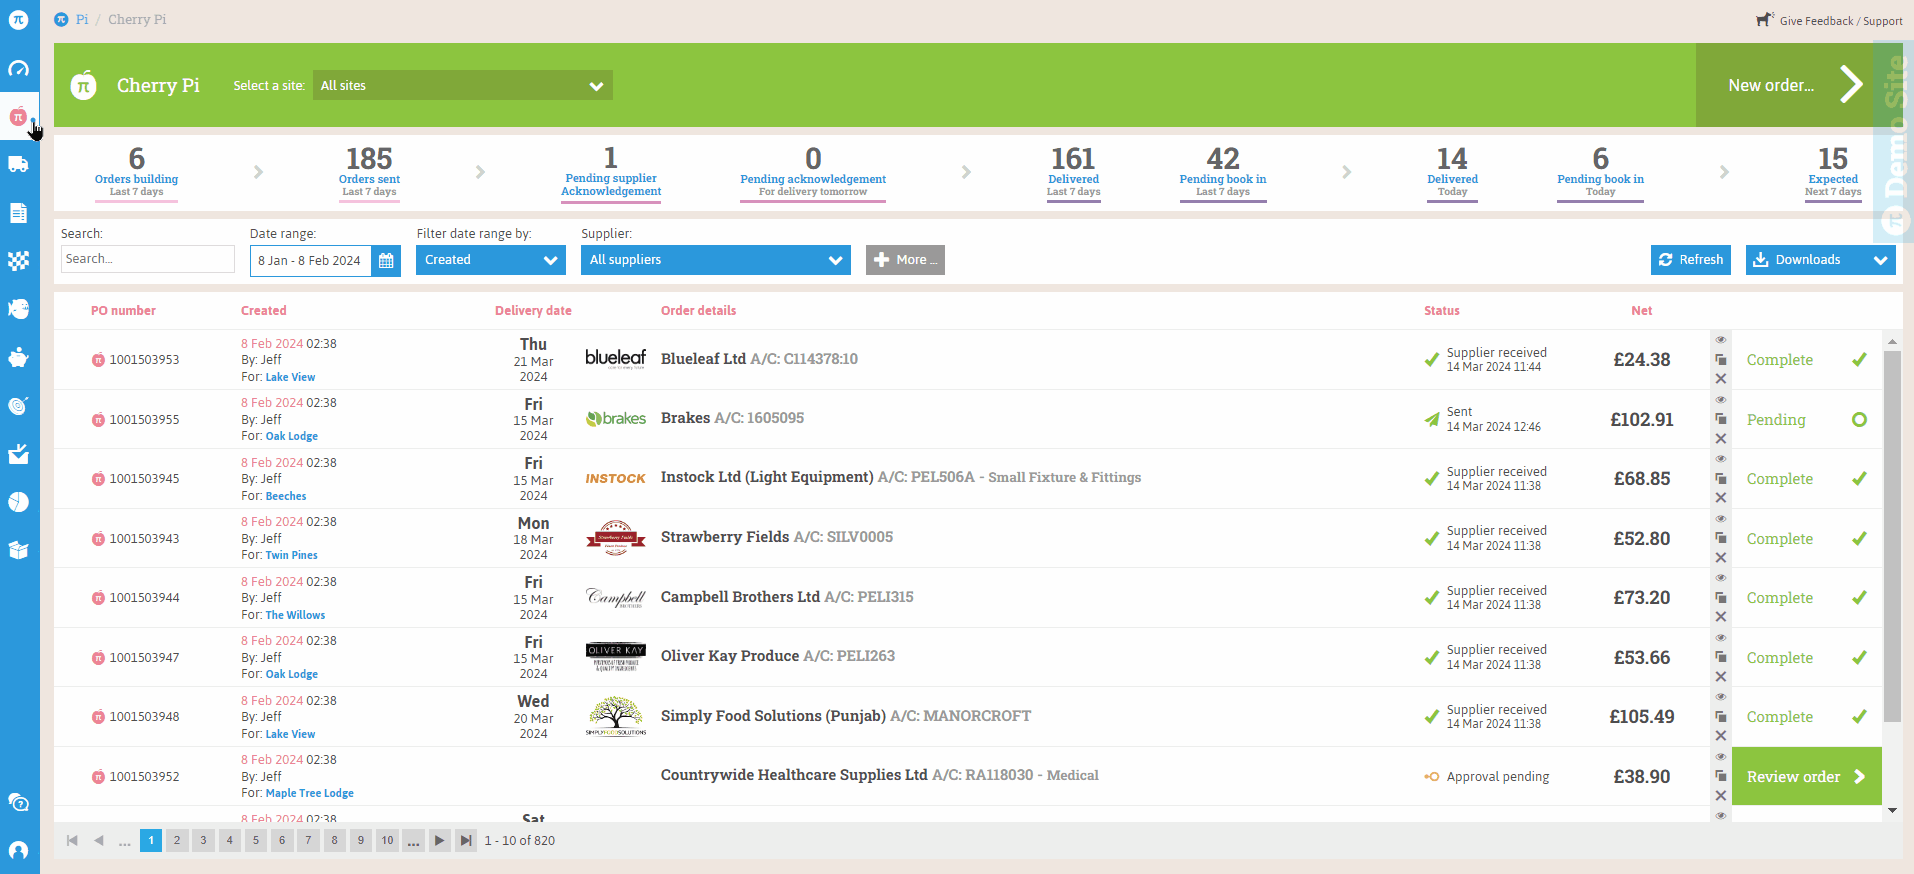Screen dimensions: 1914x874
Task: Open the Filter date range by Created dropdown
Action: pos(491,260)
